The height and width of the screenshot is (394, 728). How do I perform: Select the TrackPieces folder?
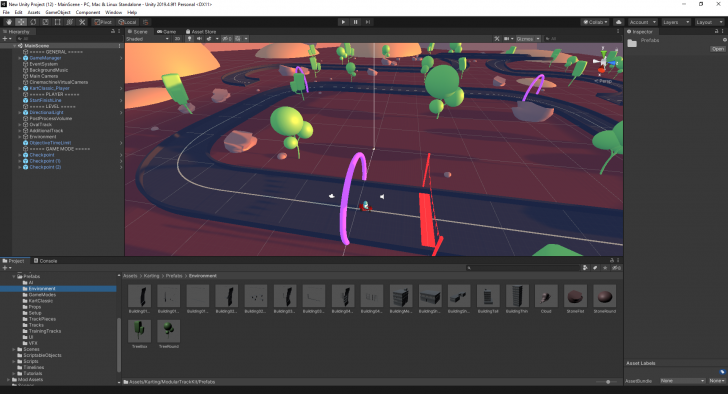point(42,319)
